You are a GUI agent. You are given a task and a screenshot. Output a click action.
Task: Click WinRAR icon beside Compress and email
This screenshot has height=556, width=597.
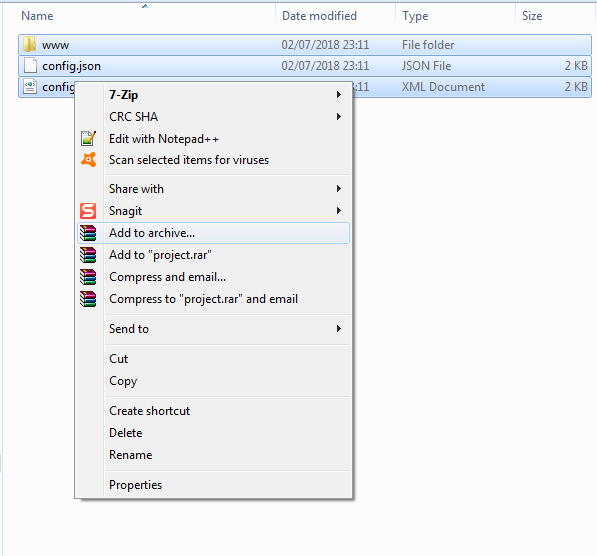tap(88, 277)
